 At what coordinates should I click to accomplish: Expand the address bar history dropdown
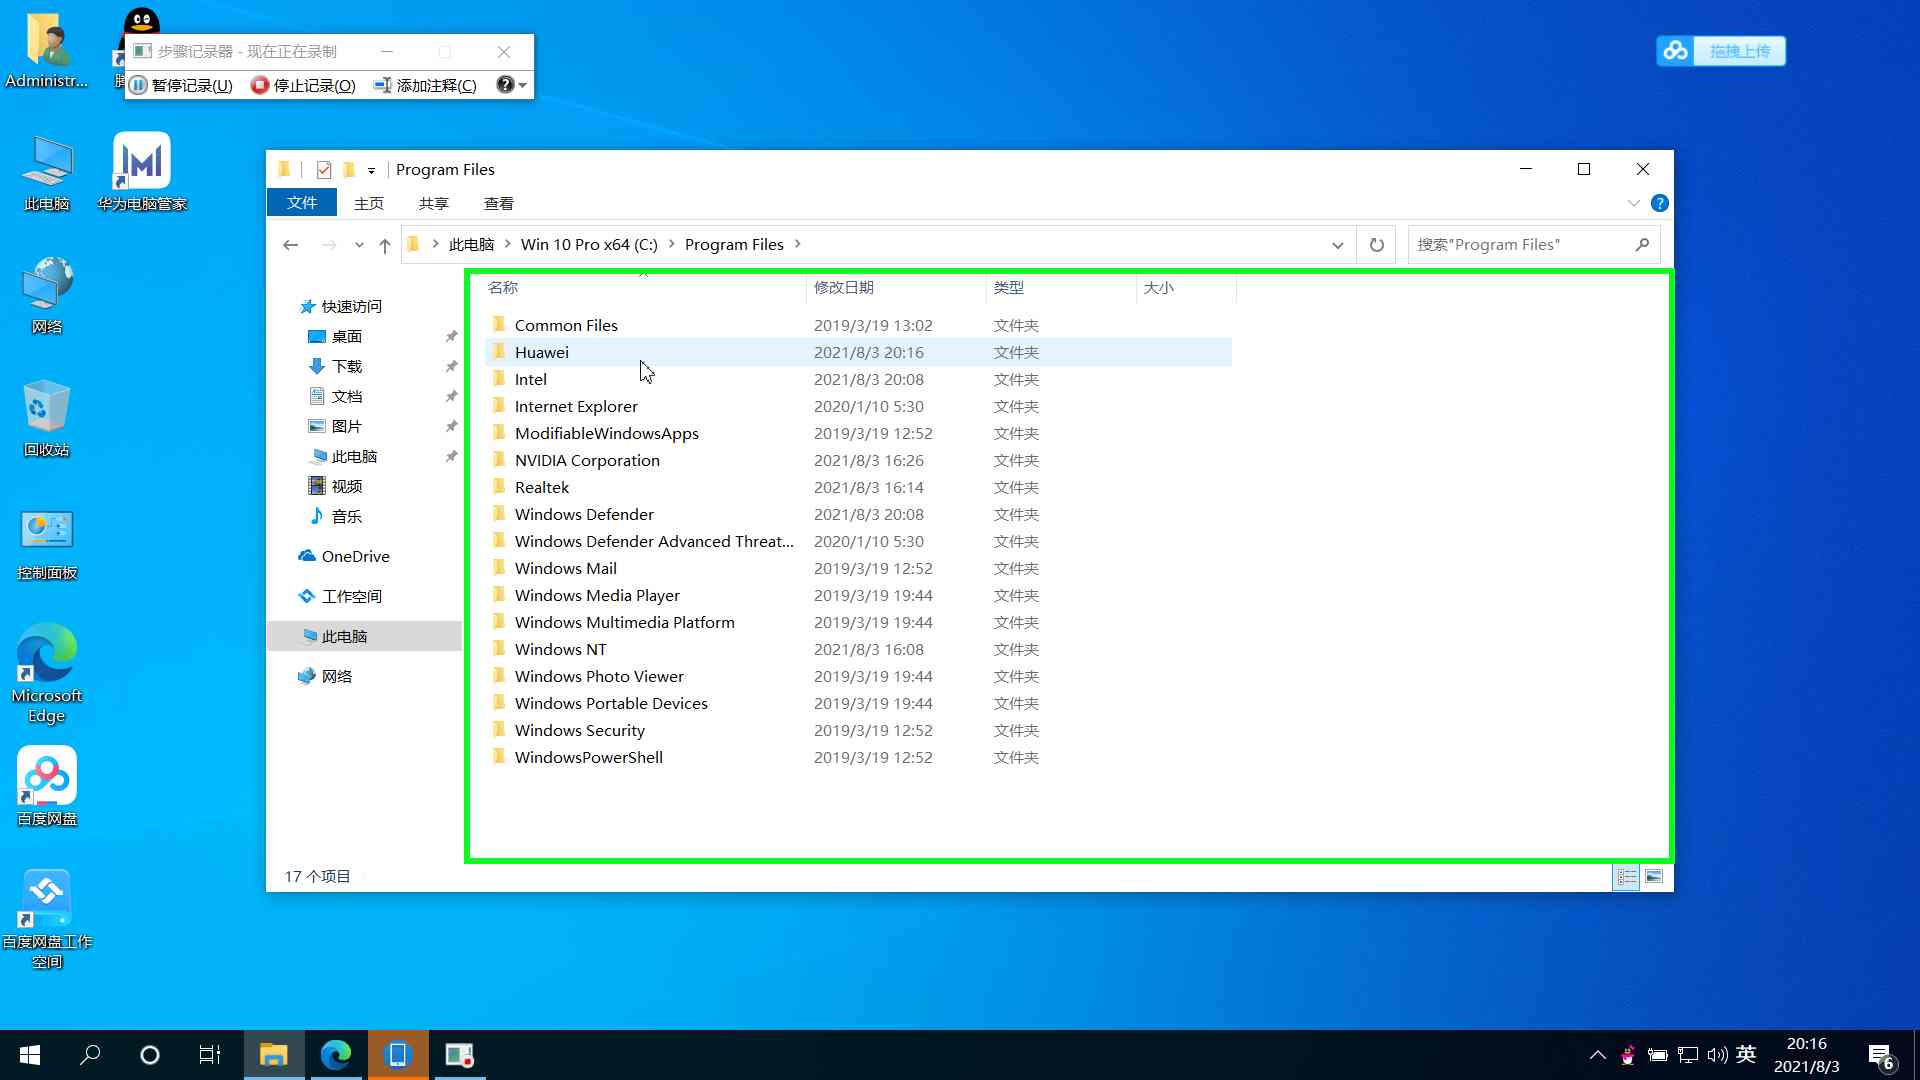click(1337, 245)
